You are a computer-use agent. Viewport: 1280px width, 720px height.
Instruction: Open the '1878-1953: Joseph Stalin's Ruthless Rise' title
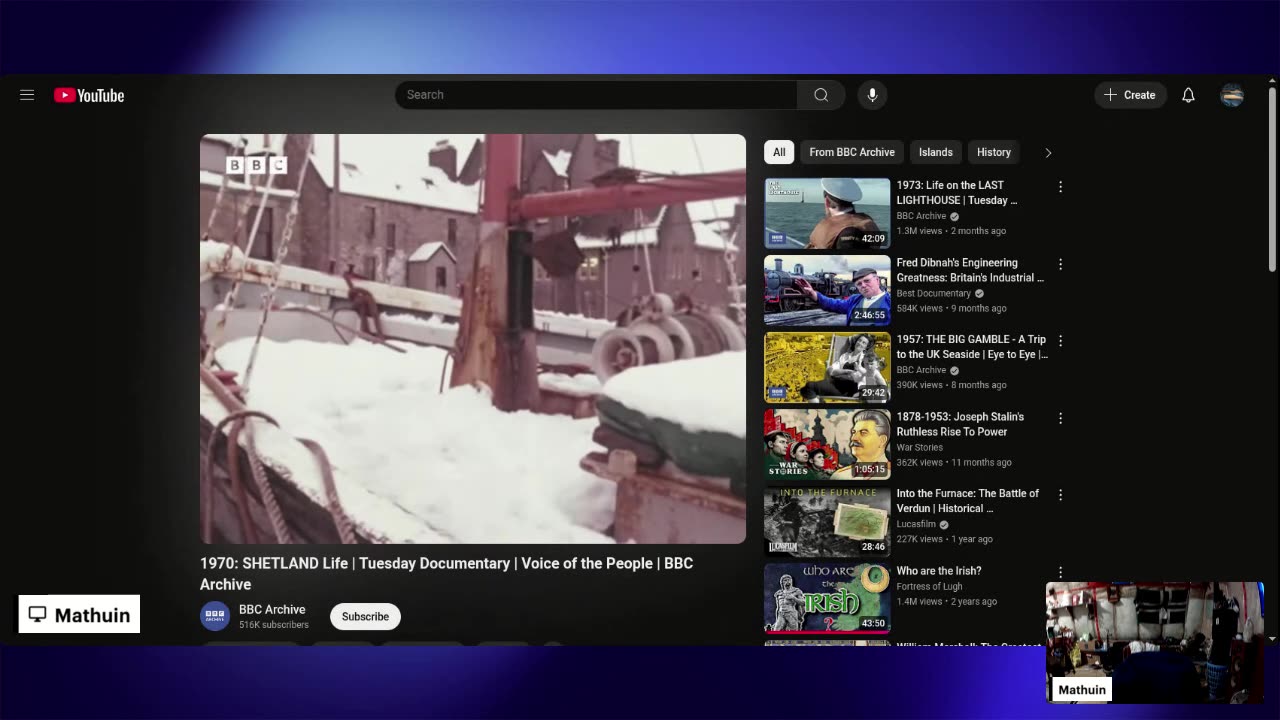[960, 424]
